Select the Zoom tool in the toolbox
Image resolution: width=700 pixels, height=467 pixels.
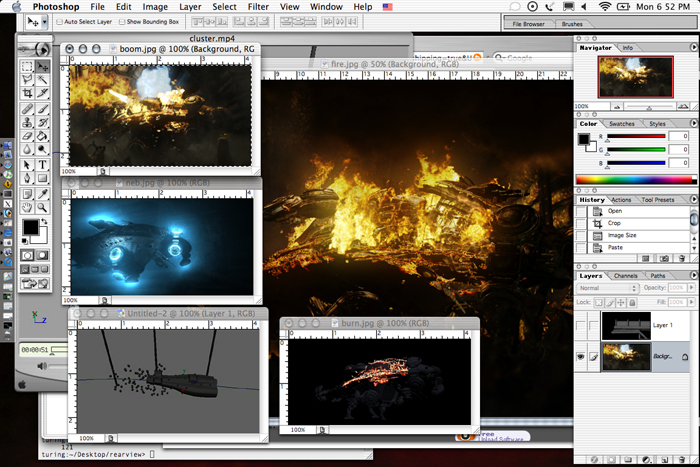tap(42, 207)
